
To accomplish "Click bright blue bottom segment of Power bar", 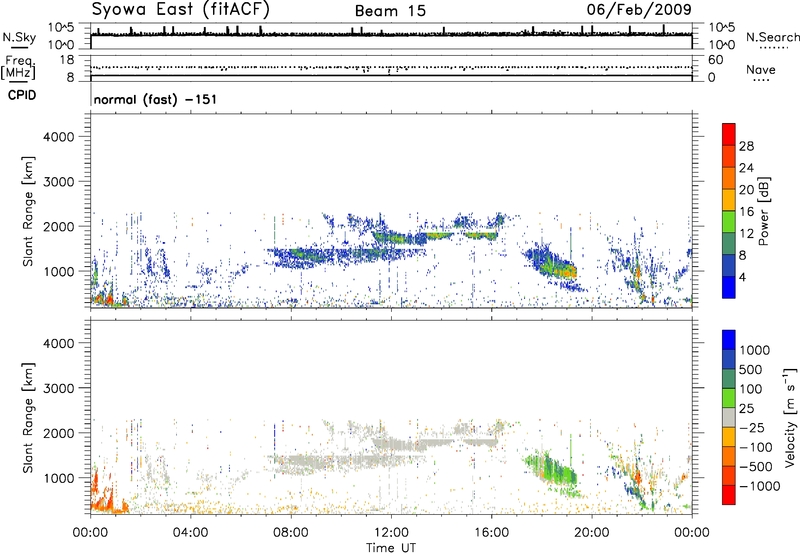I will [729, 287].
